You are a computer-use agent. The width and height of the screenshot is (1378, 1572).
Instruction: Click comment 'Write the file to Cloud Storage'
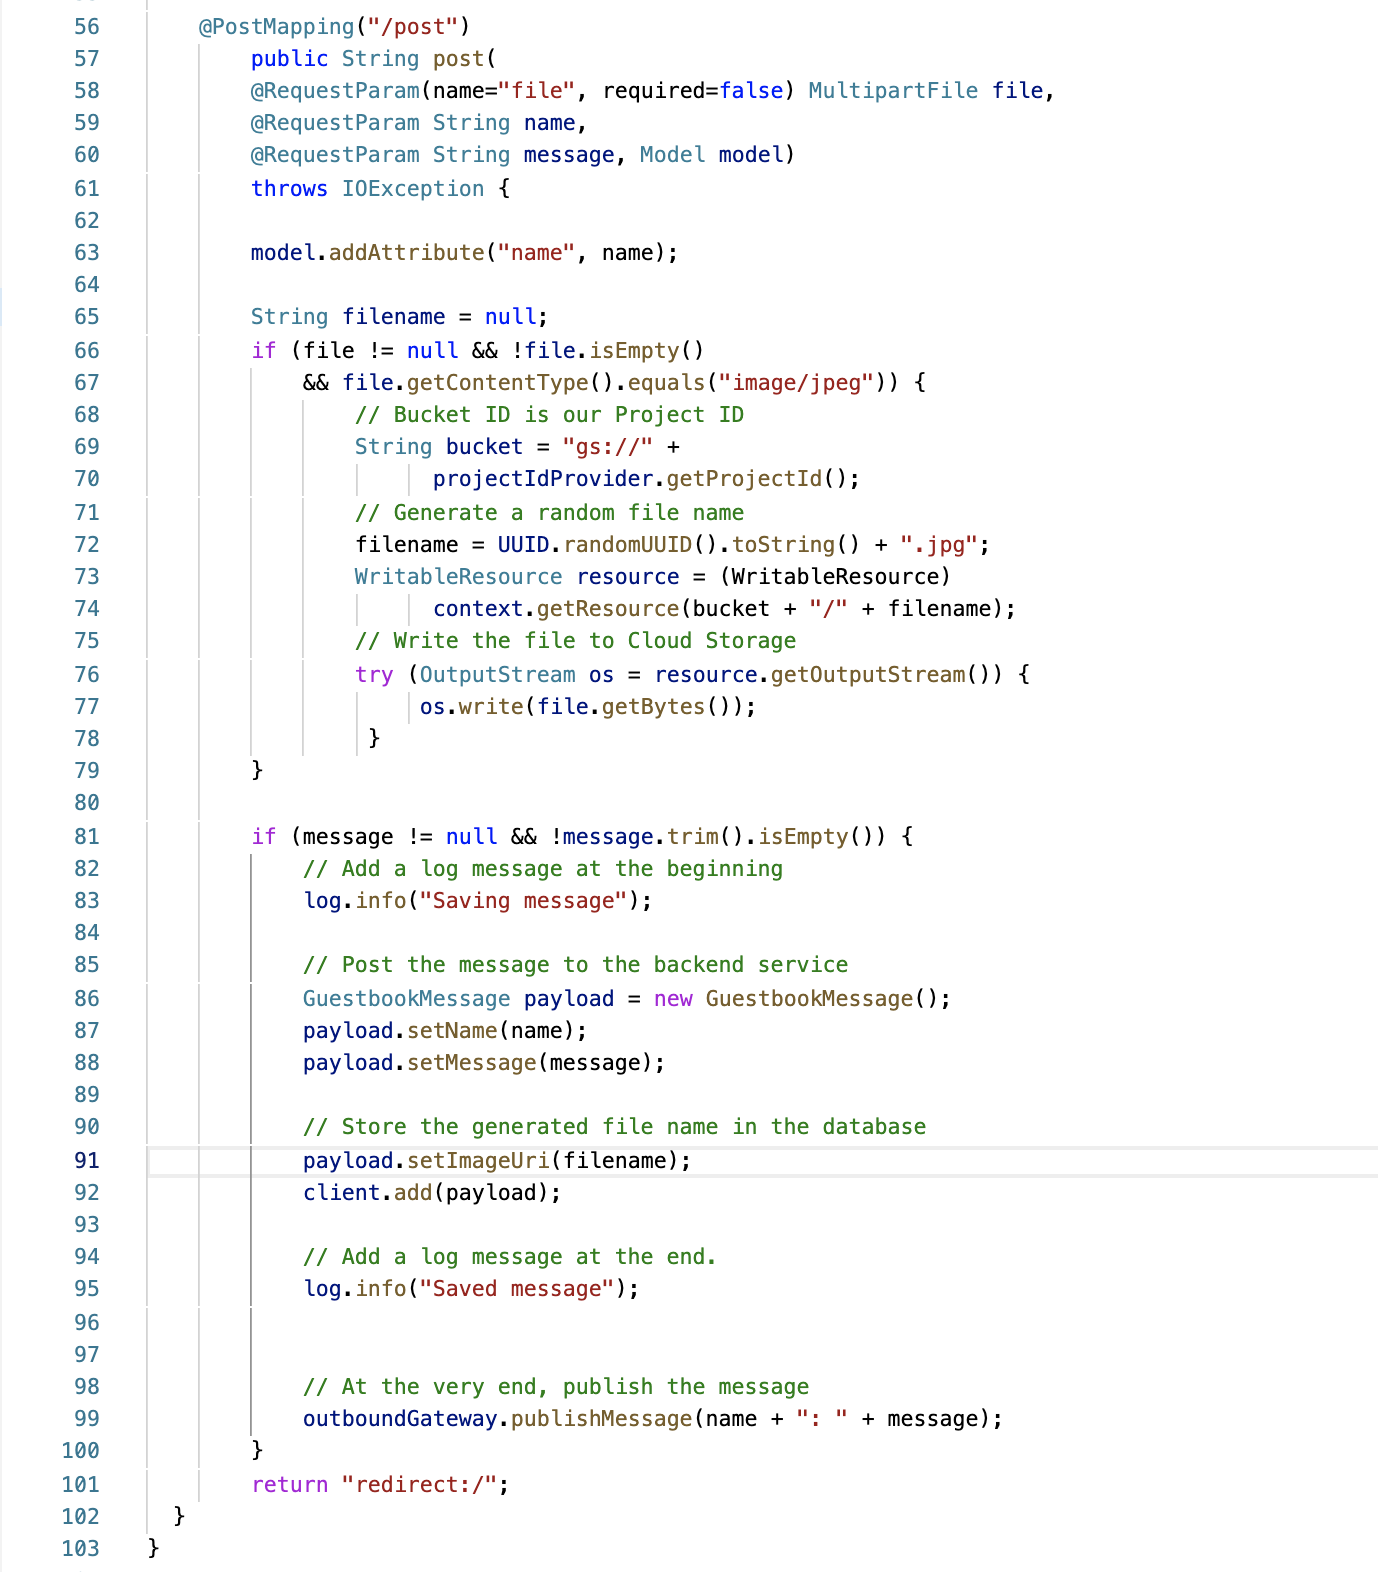click(x=575, y=640)
